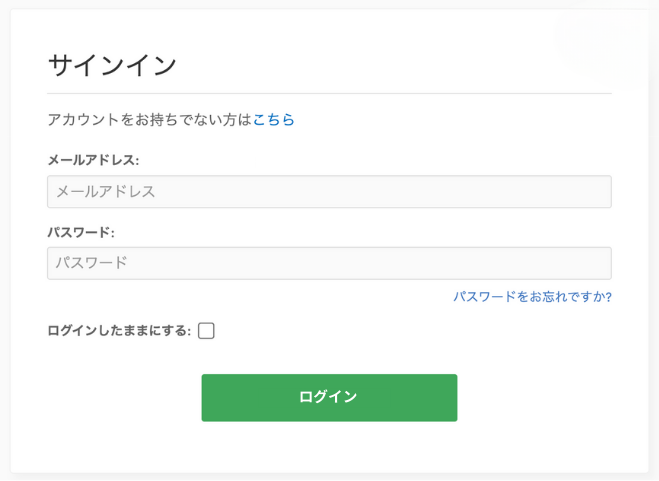Click the メールアドレス placeholder text
Viewport: 659px width, 481px height.
click(x=106, y=192)
